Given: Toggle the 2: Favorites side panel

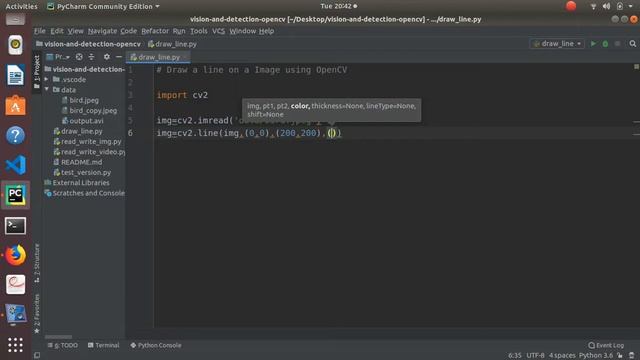Looking at the screenshot, I should [37, 313].
